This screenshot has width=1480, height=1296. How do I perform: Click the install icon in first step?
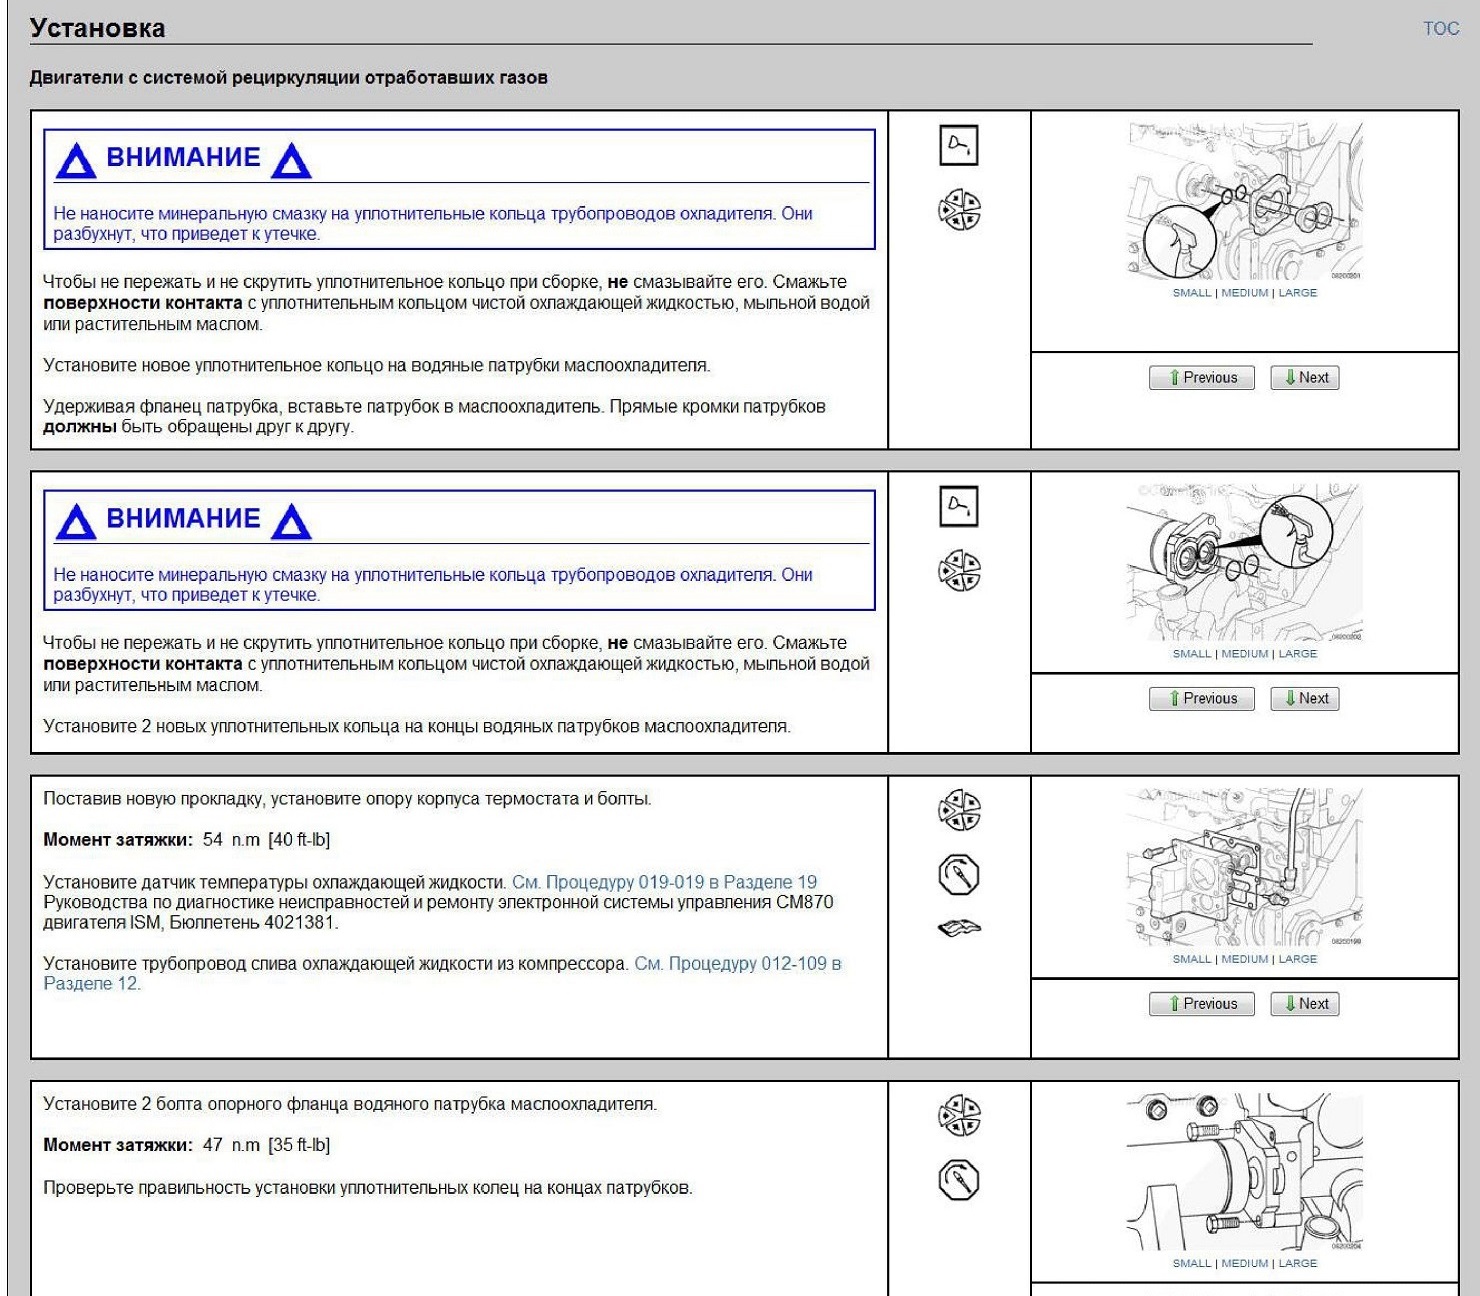coord(959,210)
